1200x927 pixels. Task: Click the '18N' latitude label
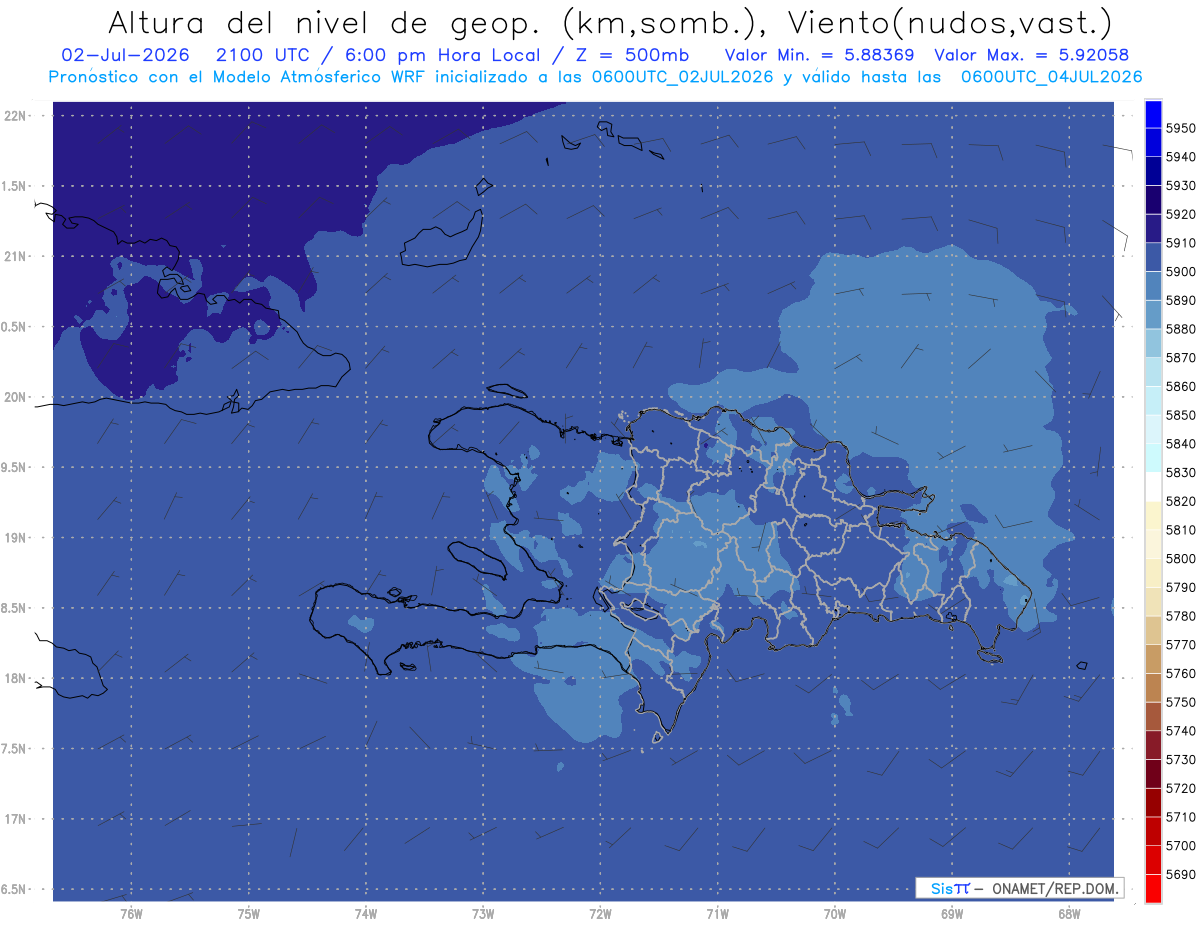[14, 678]
